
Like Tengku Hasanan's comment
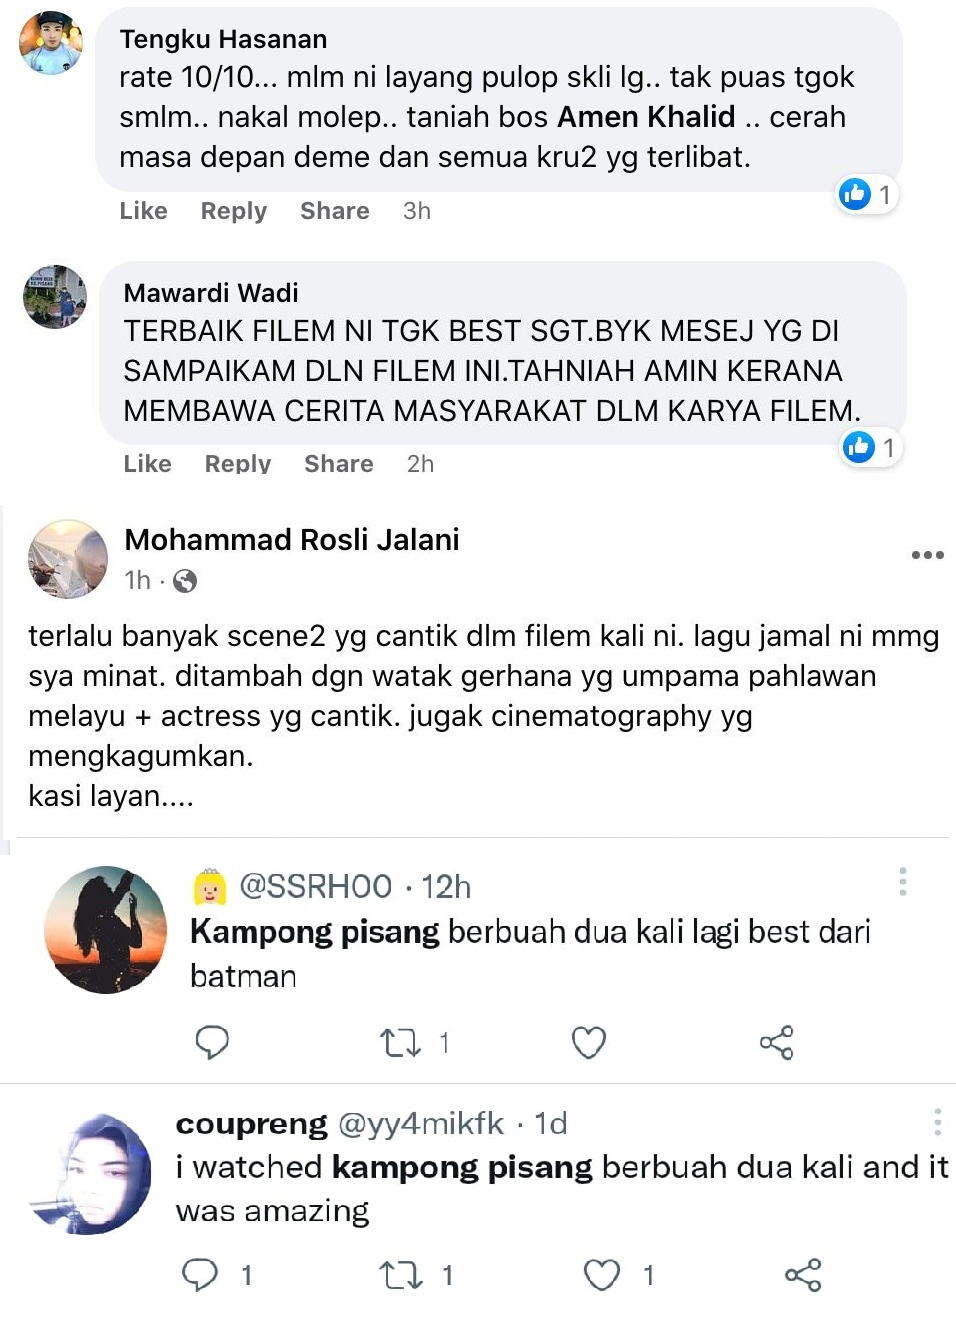tap(144, 211)
